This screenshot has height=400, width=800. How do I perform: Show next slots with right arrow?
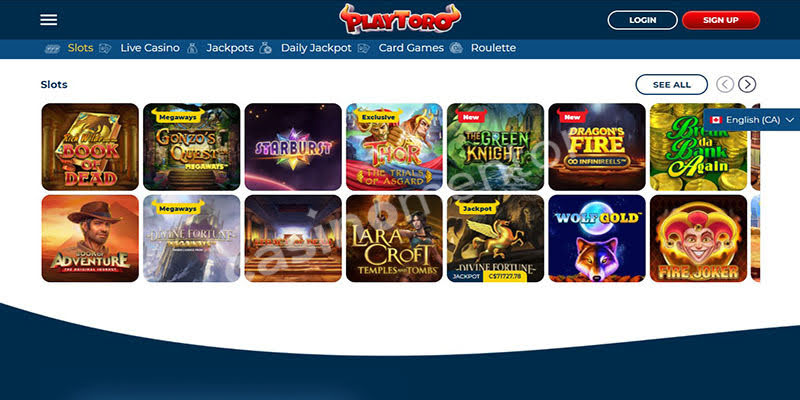[x=747, y=84]
